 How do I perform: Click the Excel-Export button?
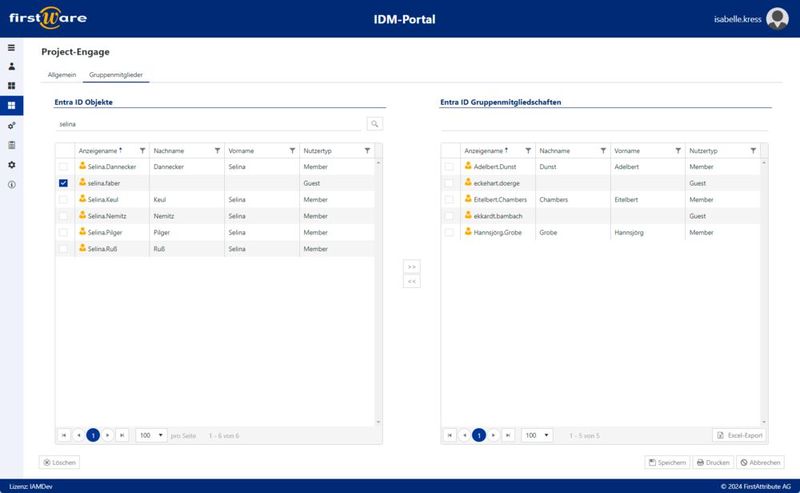click(x=740, y=435)
